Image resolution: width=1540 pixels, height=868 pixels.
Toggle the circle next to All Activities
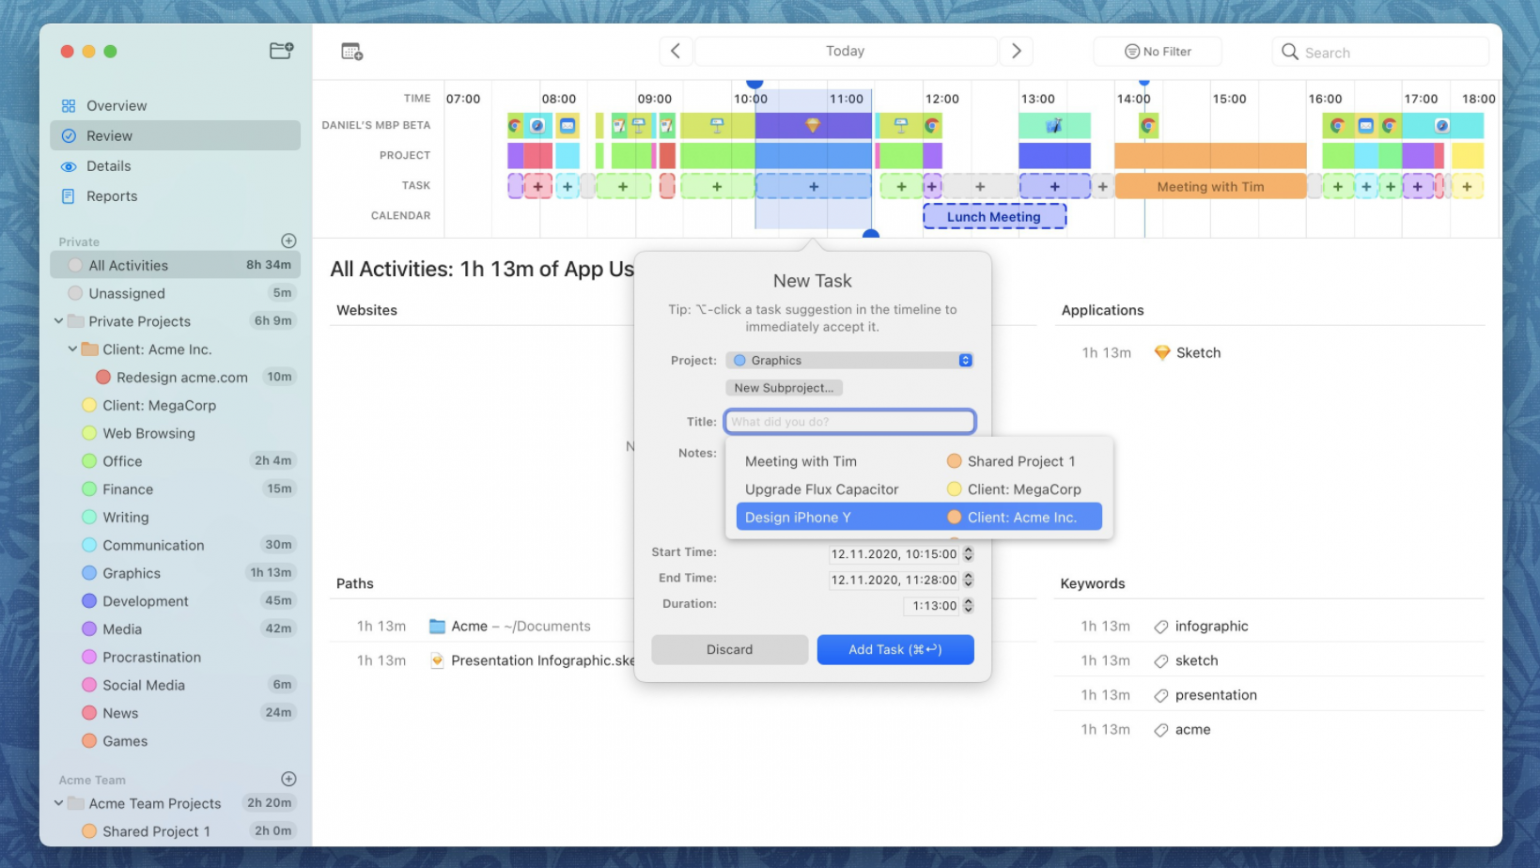point(74,264)
